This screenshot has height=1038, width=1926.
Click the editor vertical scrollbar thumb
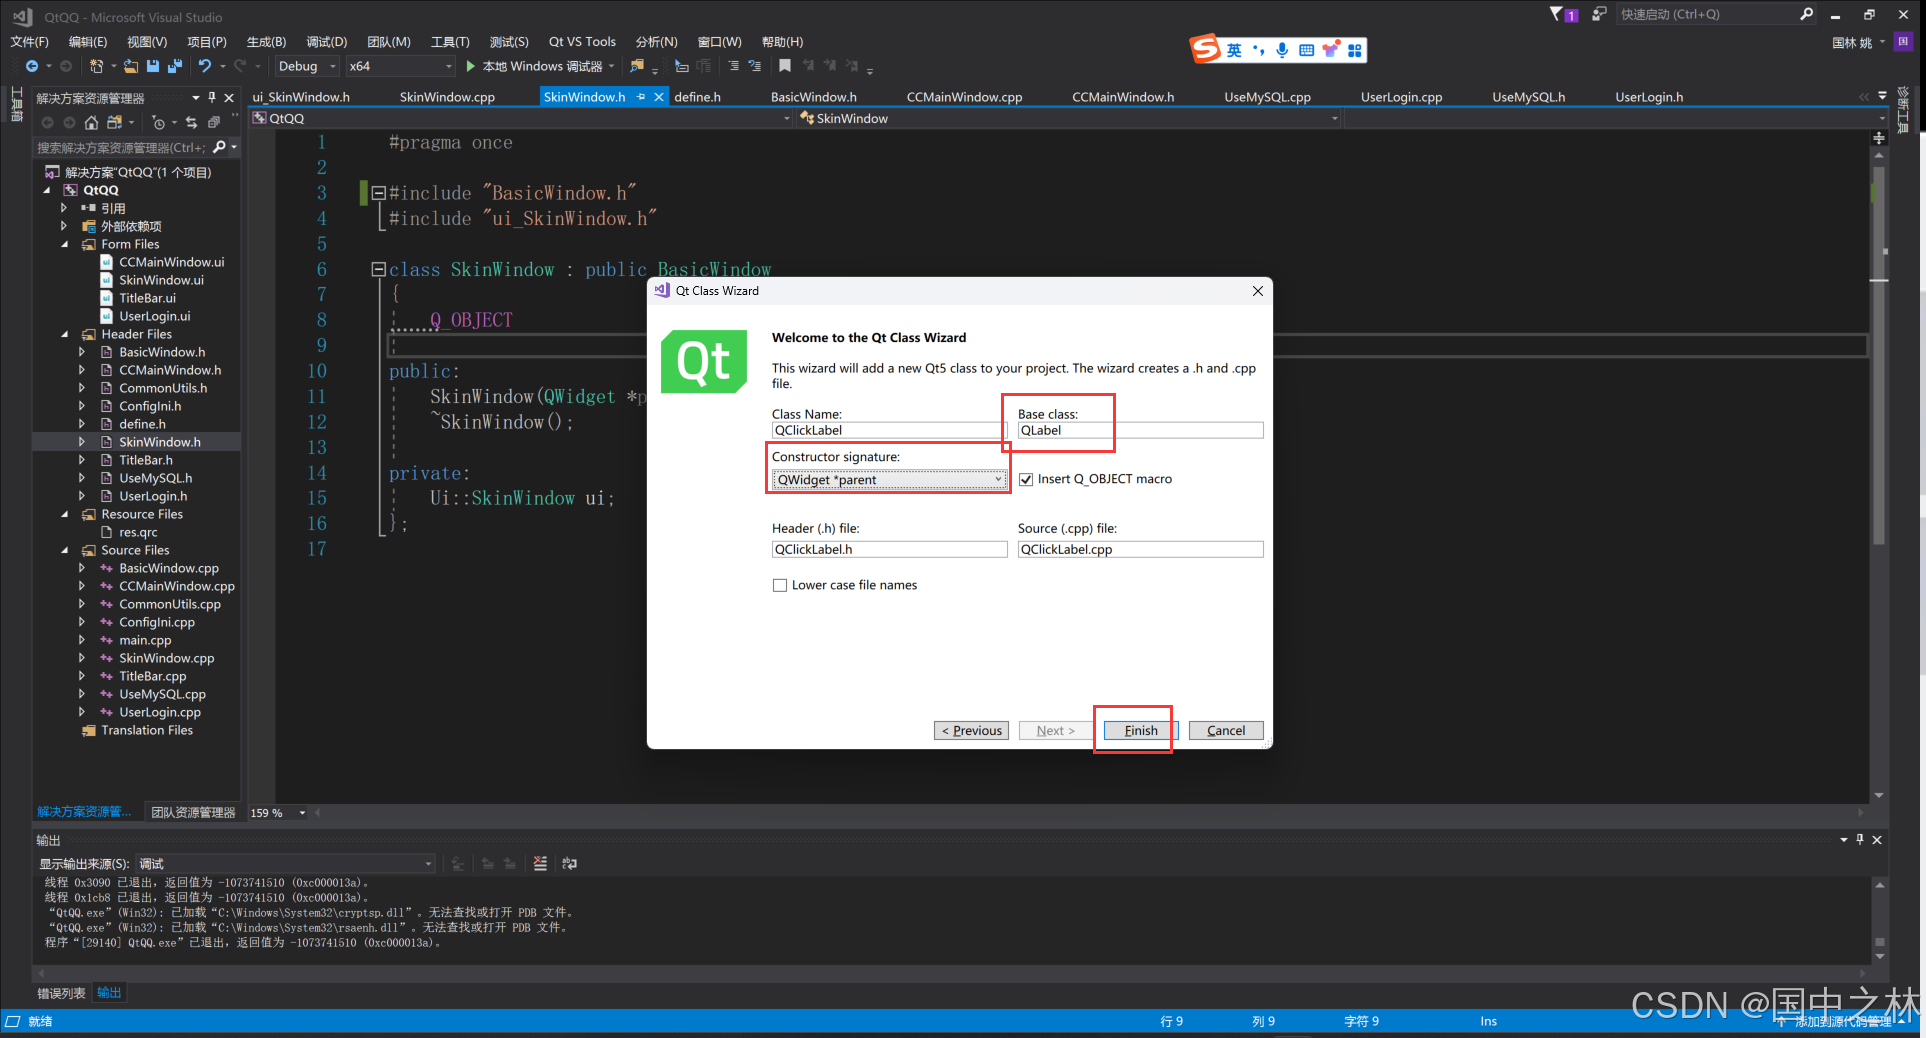[x=1878, y=355]
